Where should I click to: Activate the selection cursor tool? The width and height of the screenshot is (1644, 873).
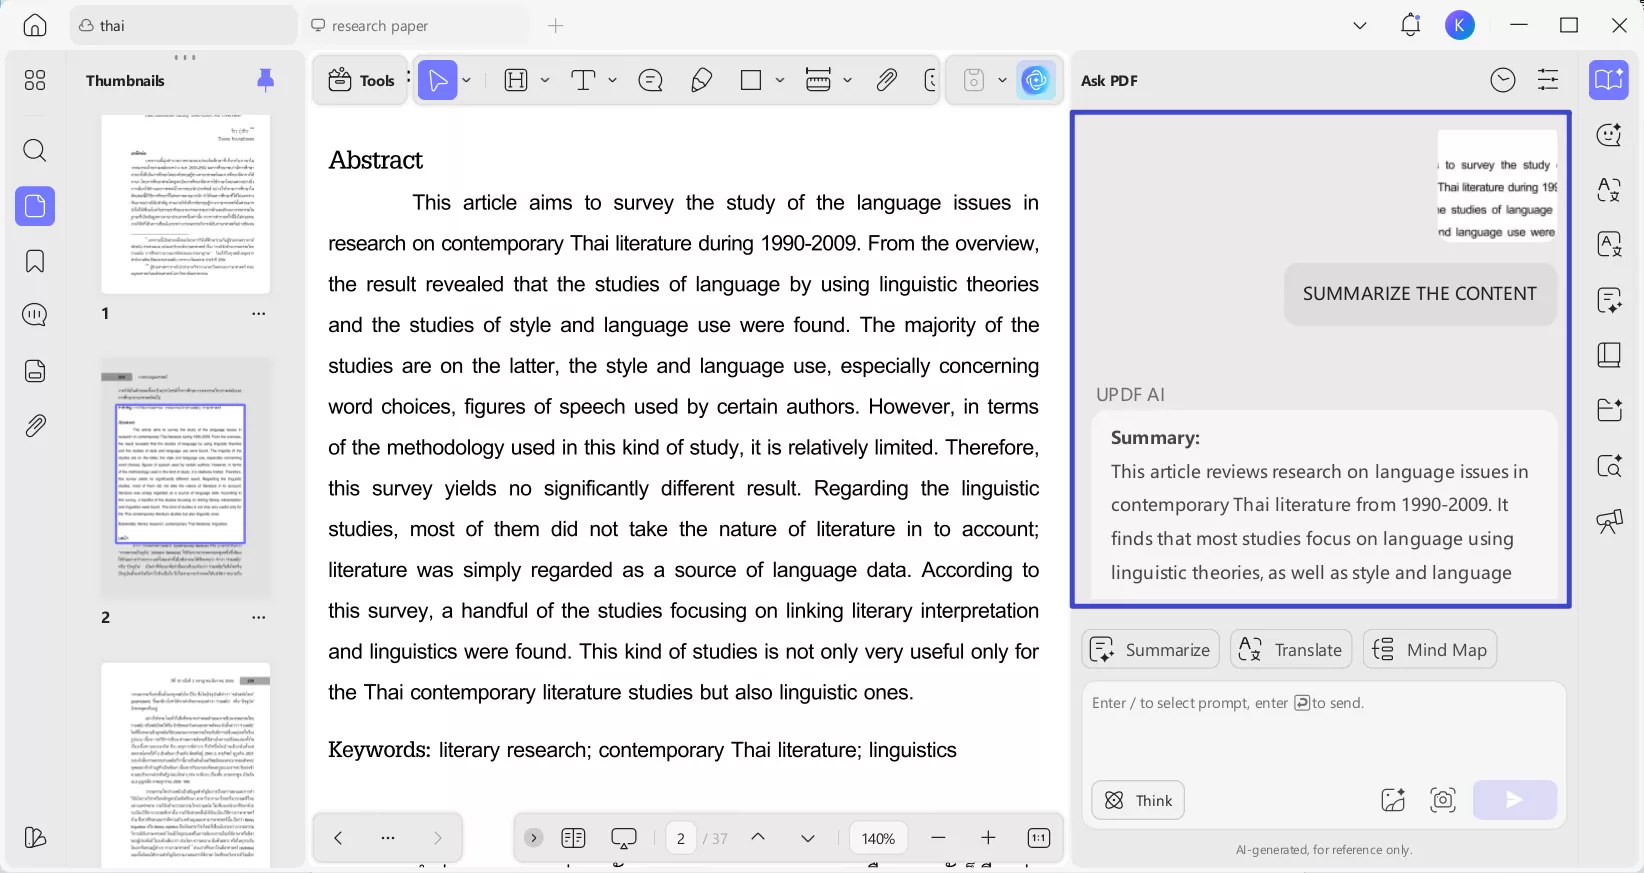[x=438, y=80]
